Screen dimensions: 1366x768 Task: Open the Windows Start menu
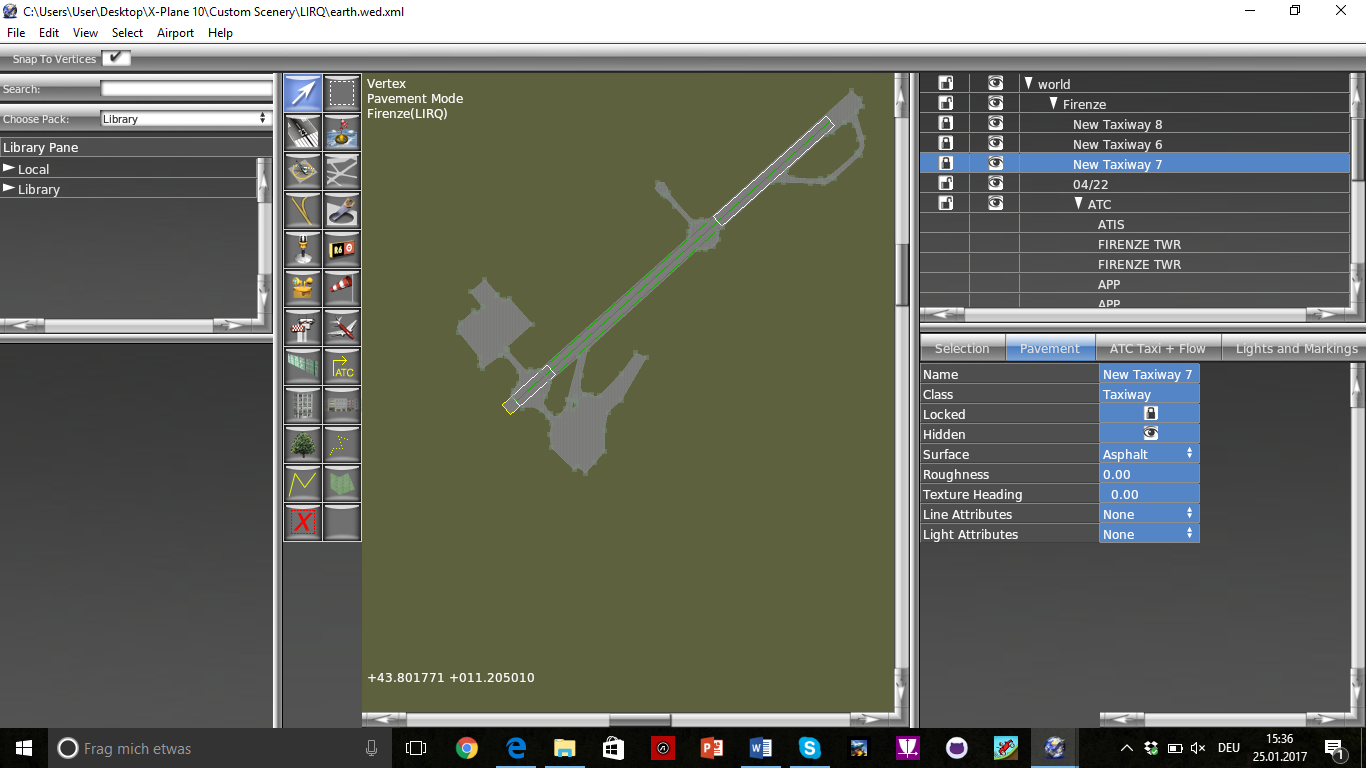pos(23,748)
